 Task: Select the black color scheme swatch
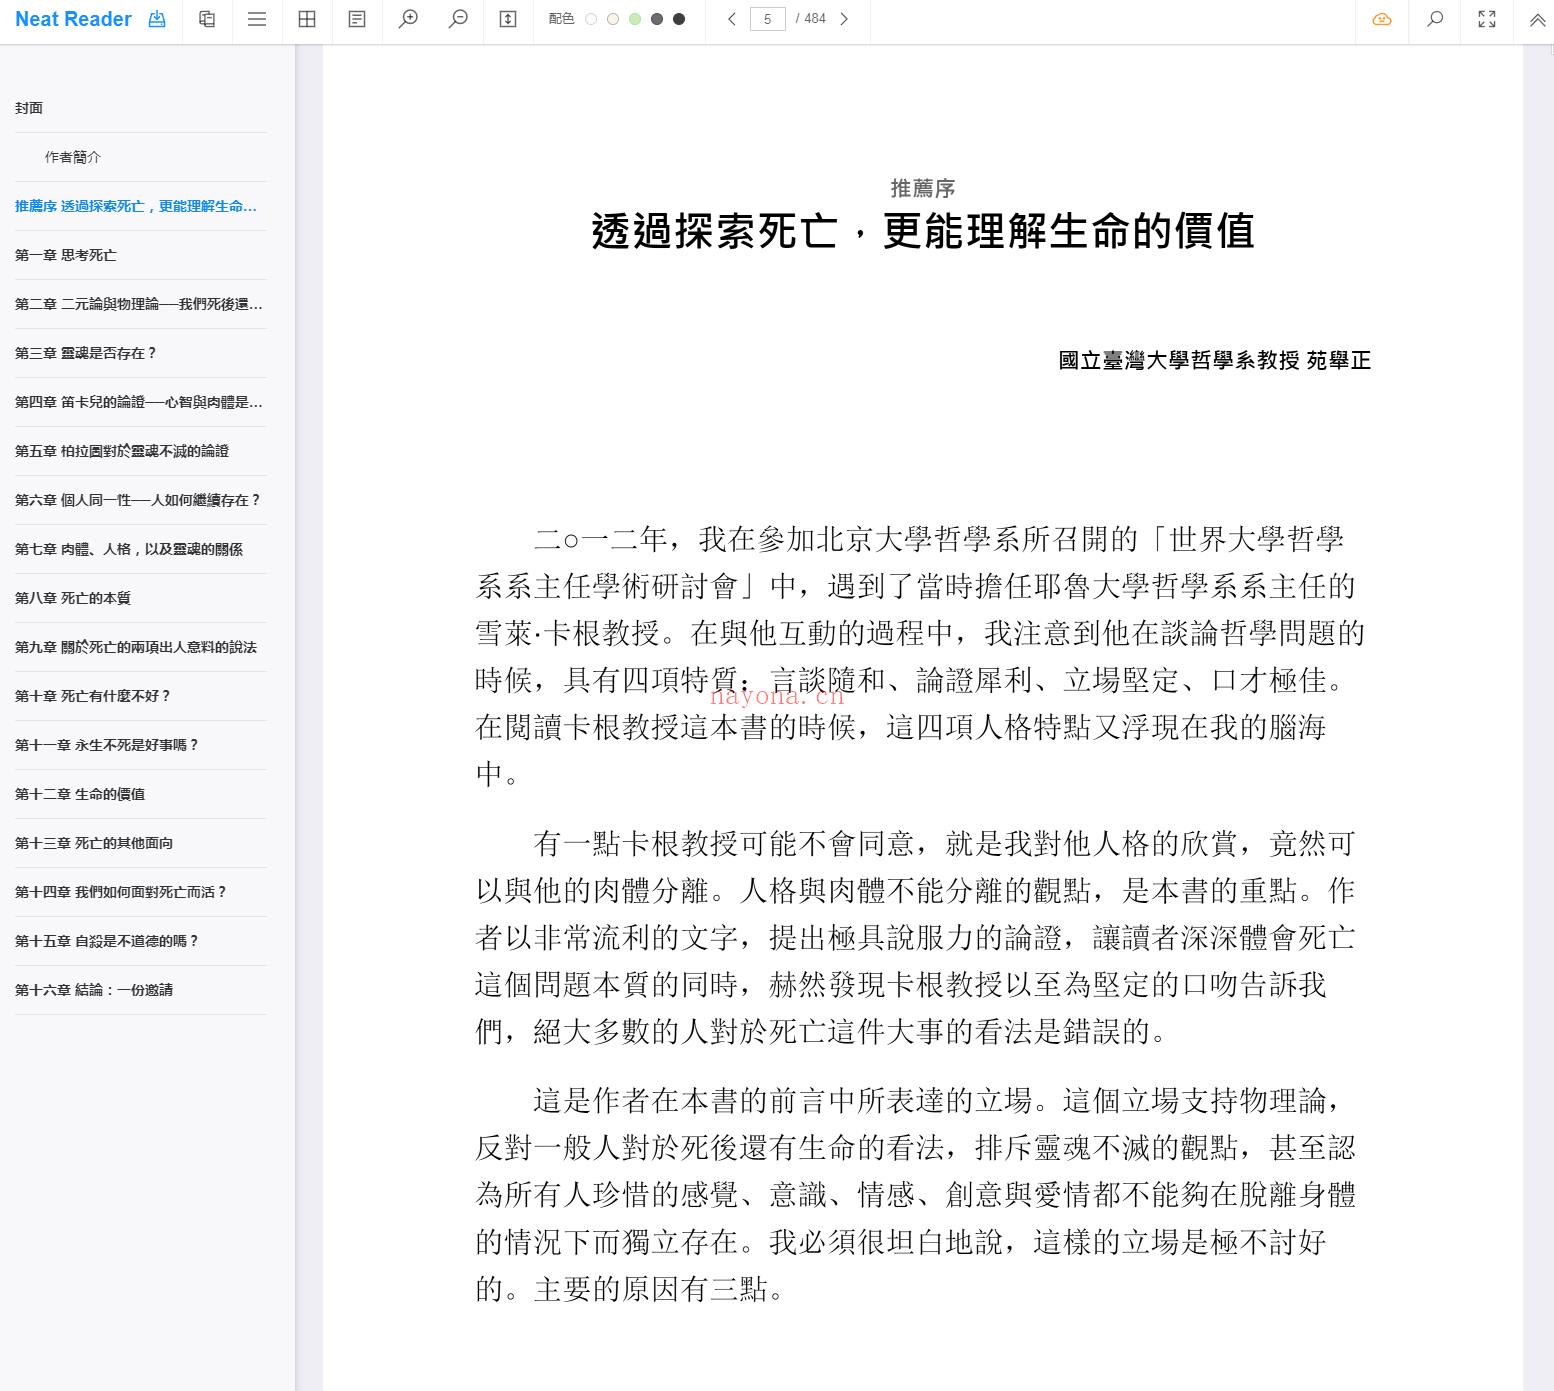tap(679, 19)
